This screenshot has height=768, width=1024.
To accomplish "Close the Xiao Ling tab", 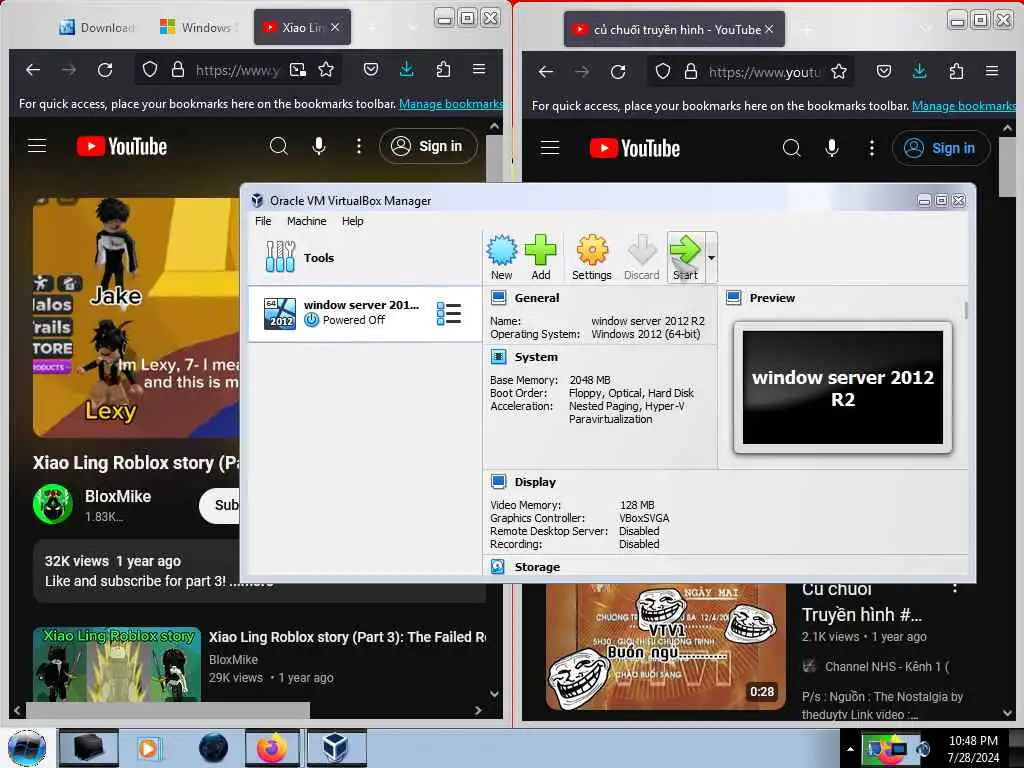I will point(335,27).
